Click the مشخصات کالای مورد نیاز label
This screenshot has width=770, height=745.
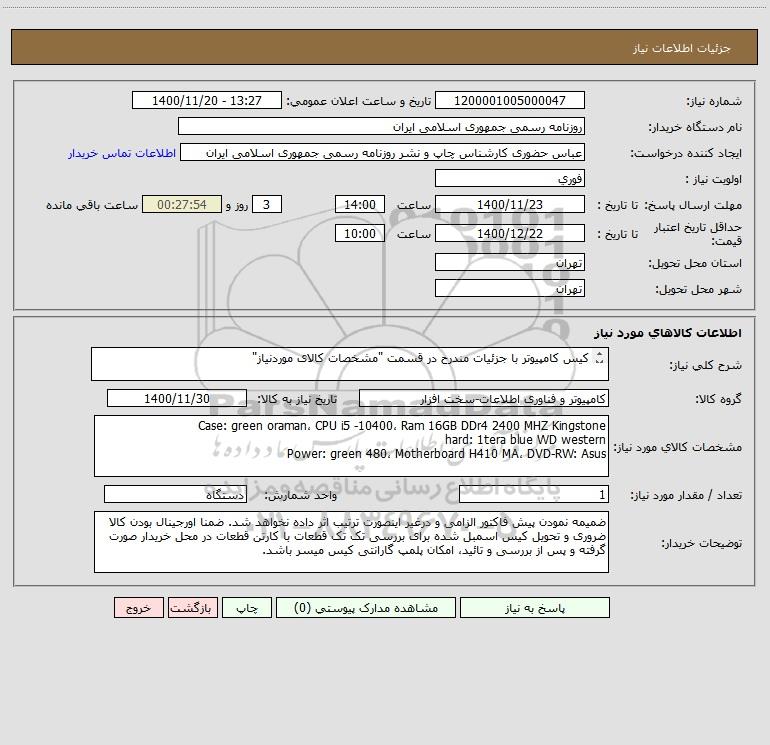click(678, 447)
